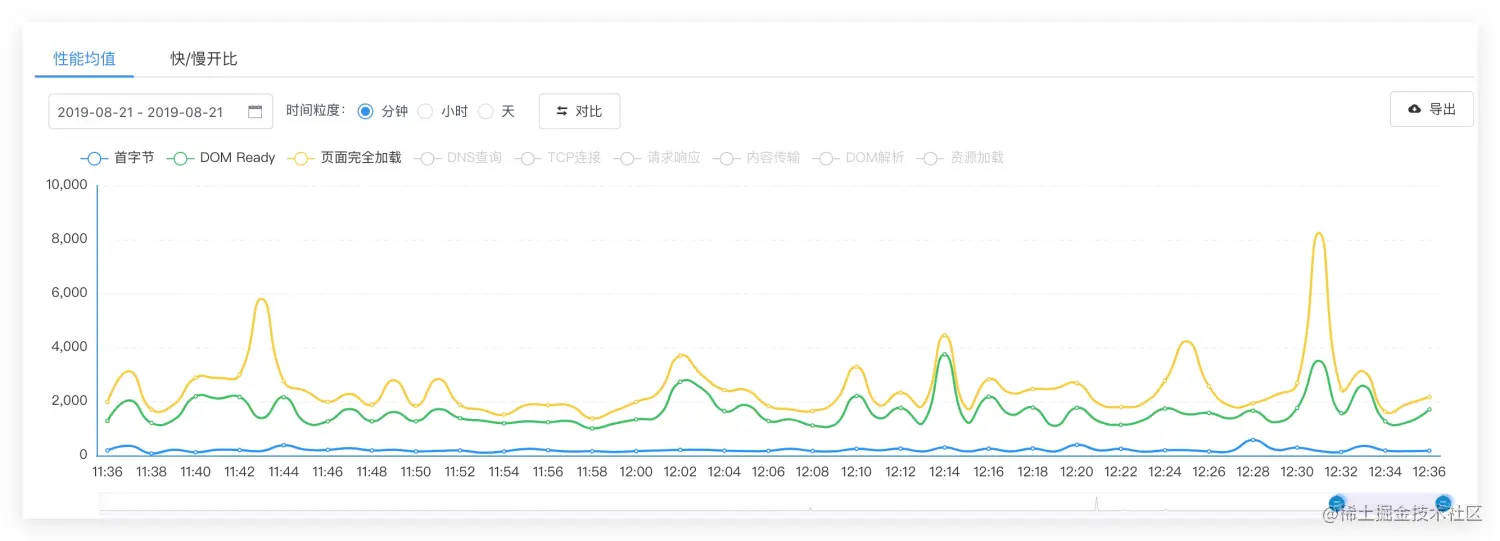Enable the 资源加载 legend series
Viewport: 1500px width, 541px height.
[x=960, y=158]
